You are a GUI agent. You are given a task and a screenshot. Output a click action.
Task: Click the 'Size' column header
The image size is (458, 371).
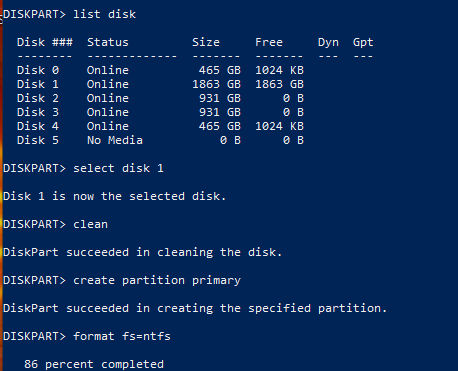(206, 42)
